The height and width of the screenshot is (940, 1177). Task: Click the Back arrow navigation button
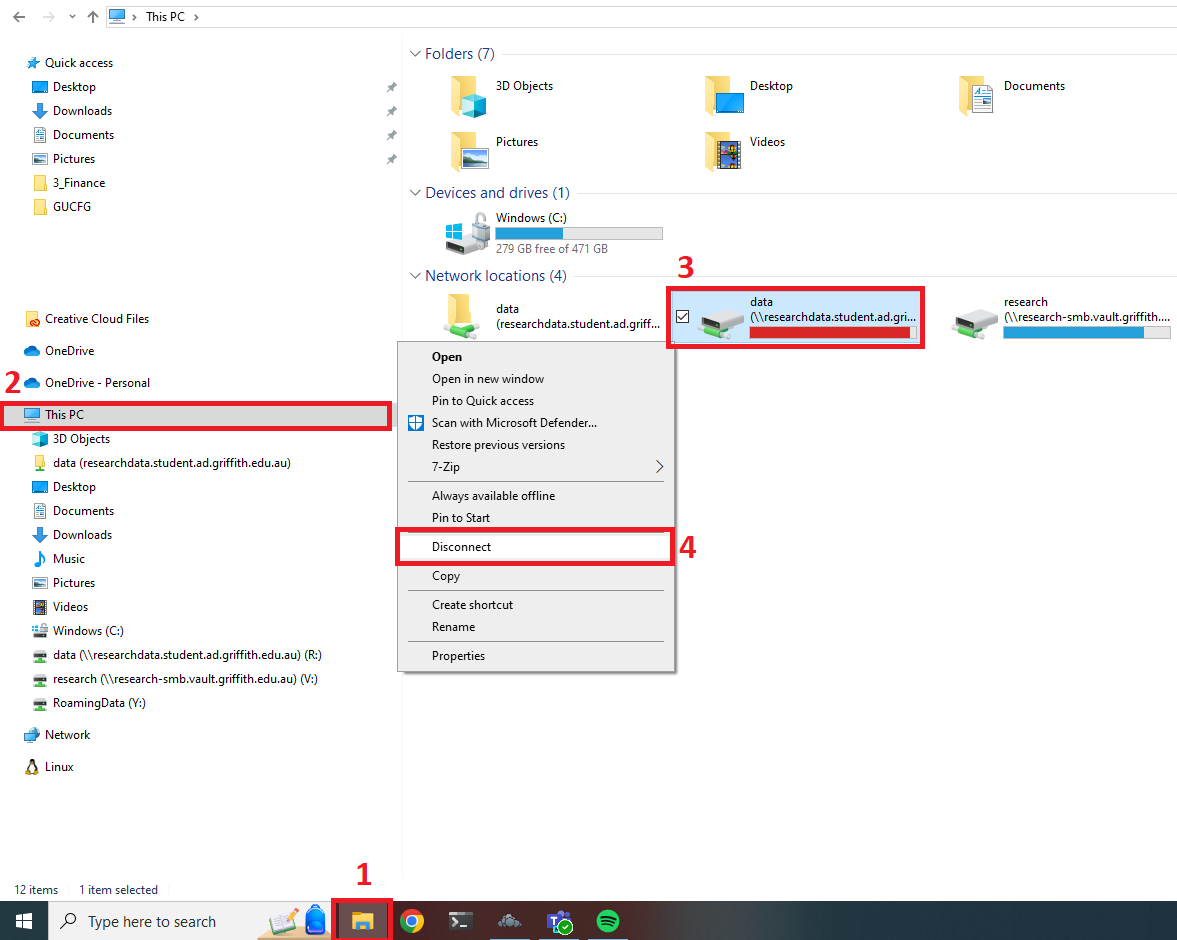click(19, 17)
